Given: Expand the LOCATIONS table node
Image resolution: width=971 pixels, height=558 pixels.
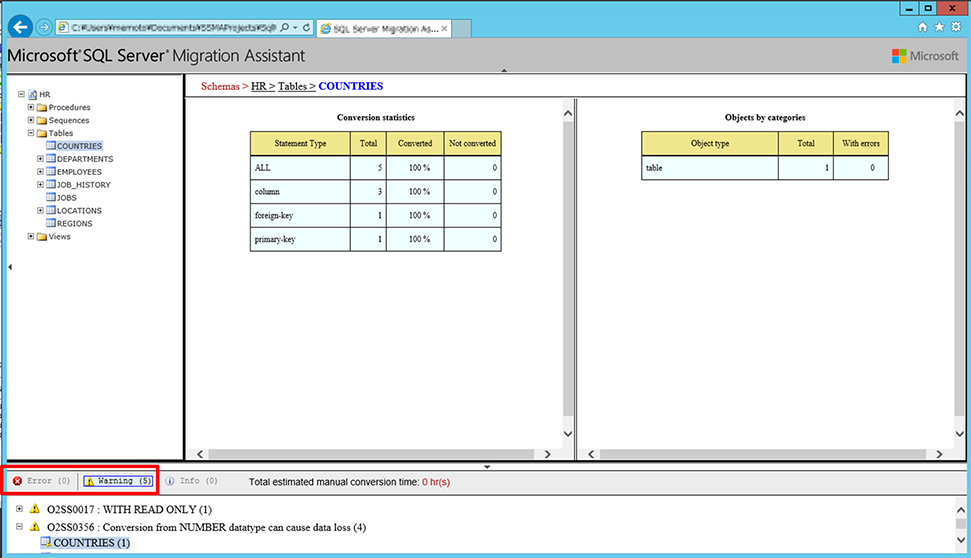Looking at the screenshot, I should (x=40, y=211).
